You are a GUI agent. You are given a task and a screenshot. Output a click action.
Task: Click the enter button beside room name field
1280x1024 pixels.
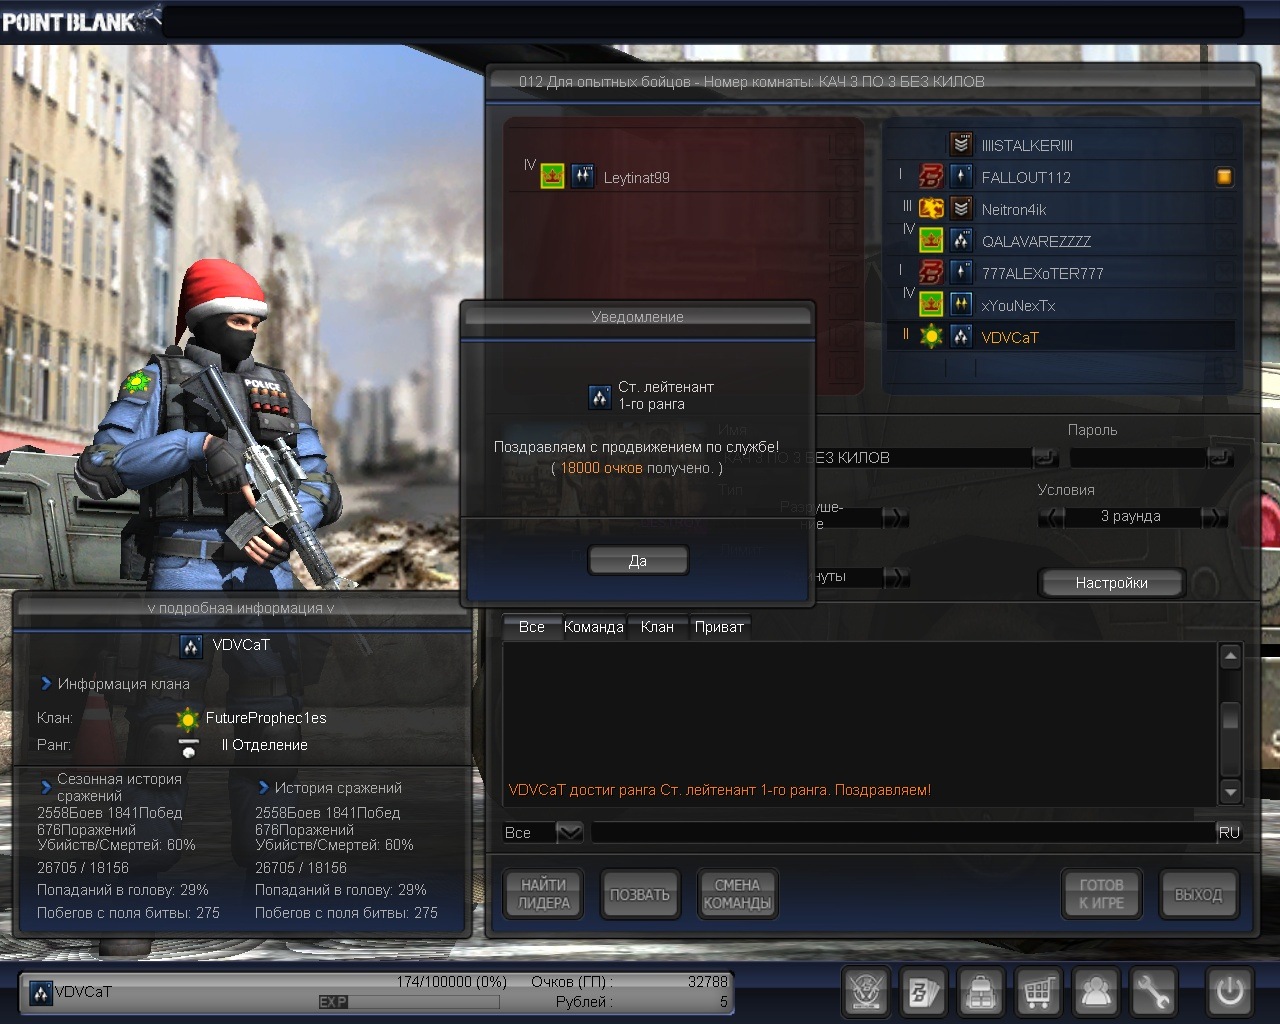(1045, 458)
